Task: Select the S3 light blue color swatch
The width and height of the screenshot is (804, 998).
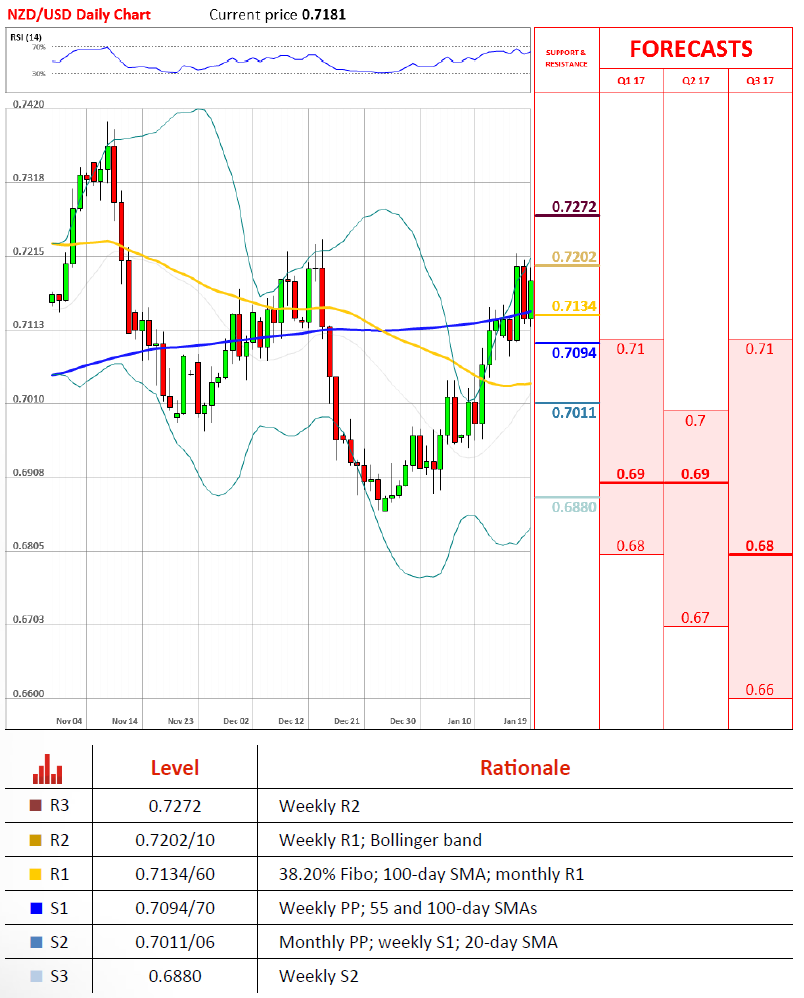Action: pos(36,976)
